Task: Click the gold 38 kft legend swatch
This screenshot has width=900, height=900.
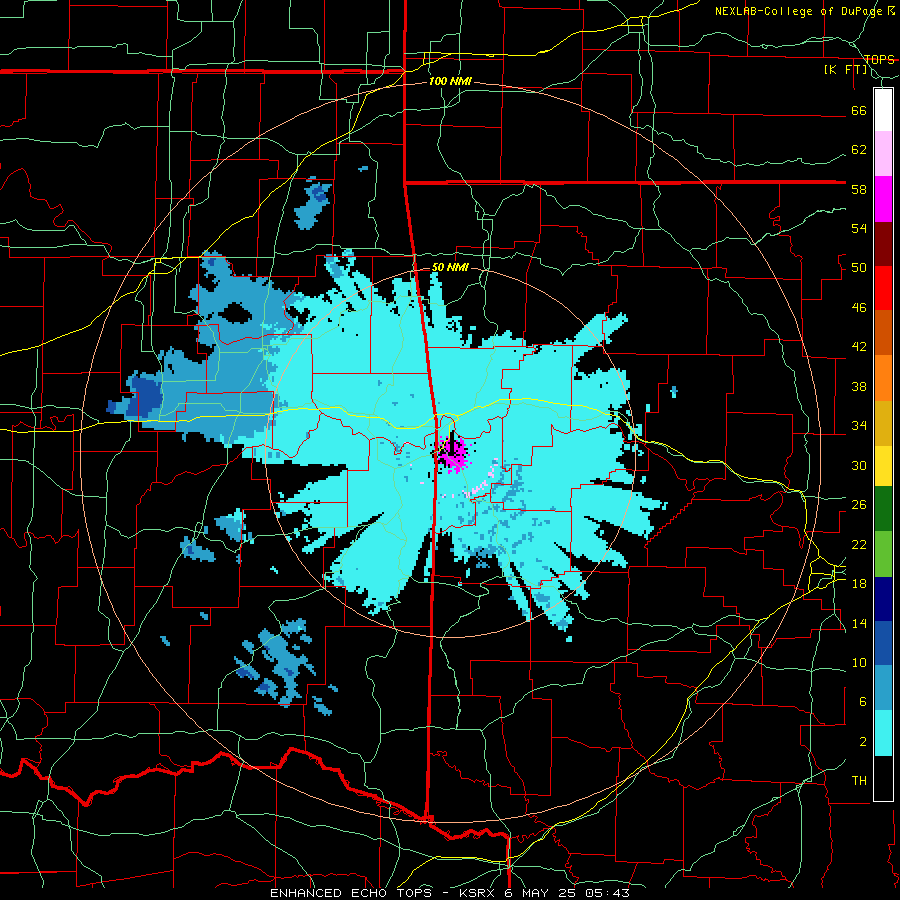Action: (x=883, y=423)
